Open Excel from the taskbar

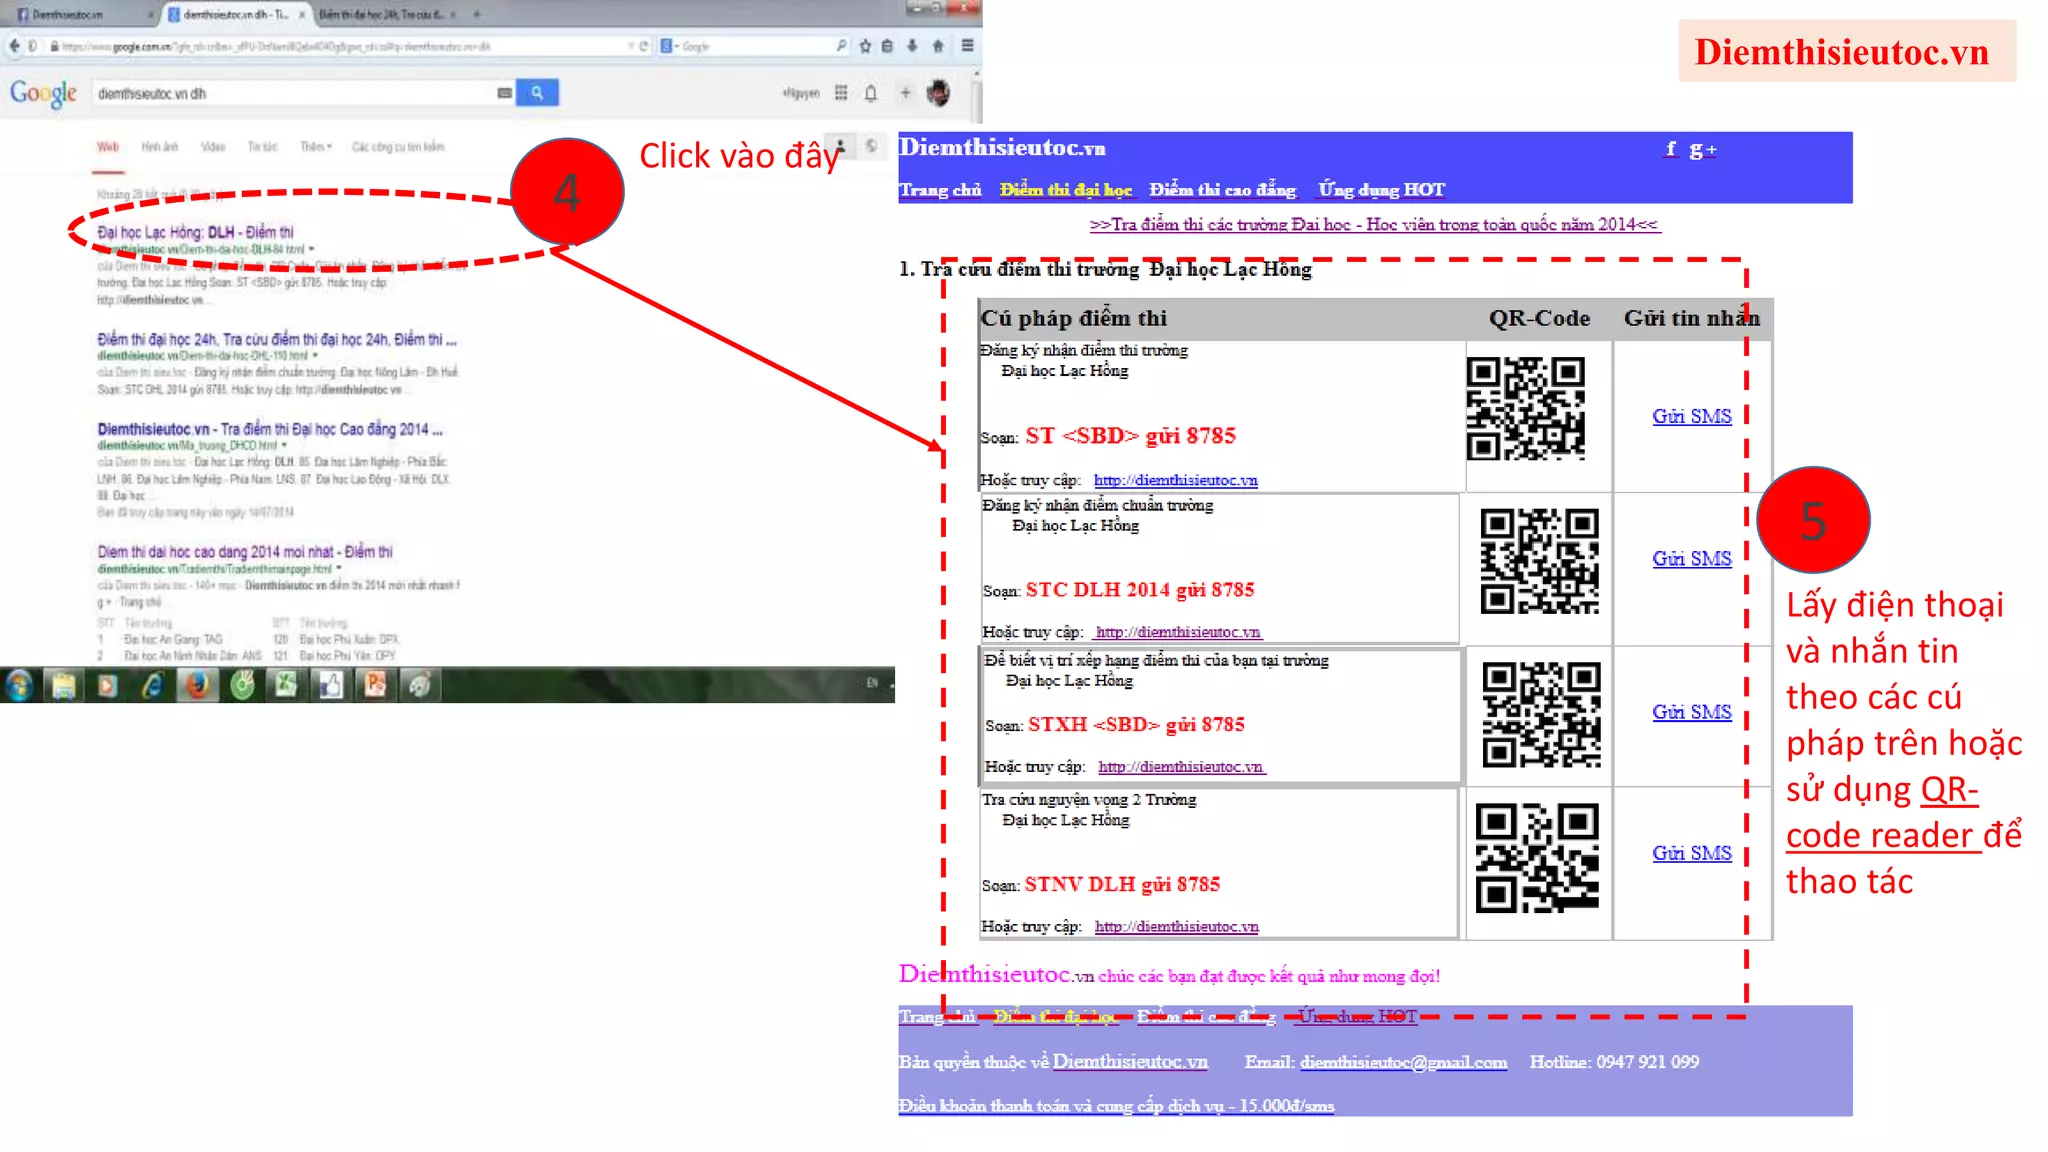[x=287, y=685]
